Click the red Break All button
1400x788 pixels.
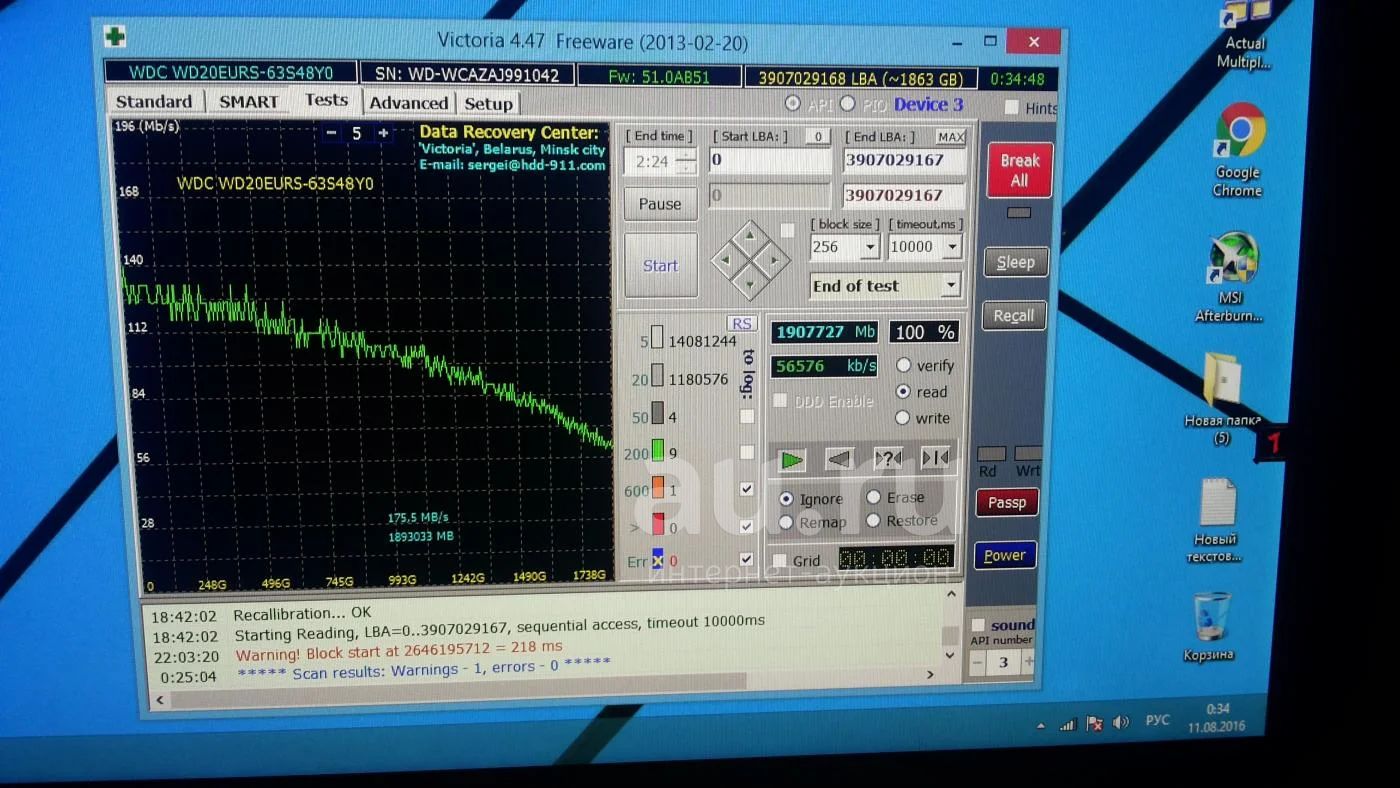pos(1019,170)
